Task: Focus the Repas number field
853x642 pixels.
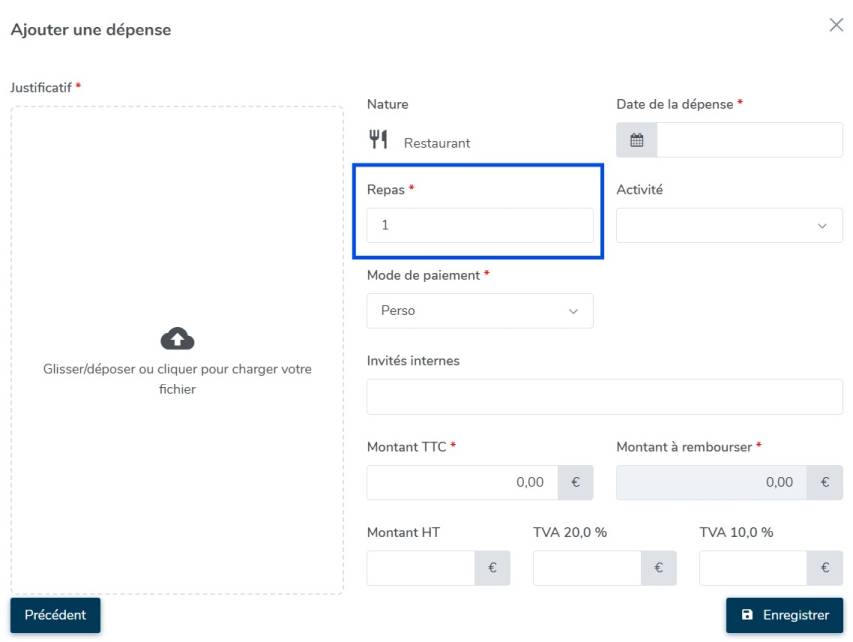Action: point(480,226)
